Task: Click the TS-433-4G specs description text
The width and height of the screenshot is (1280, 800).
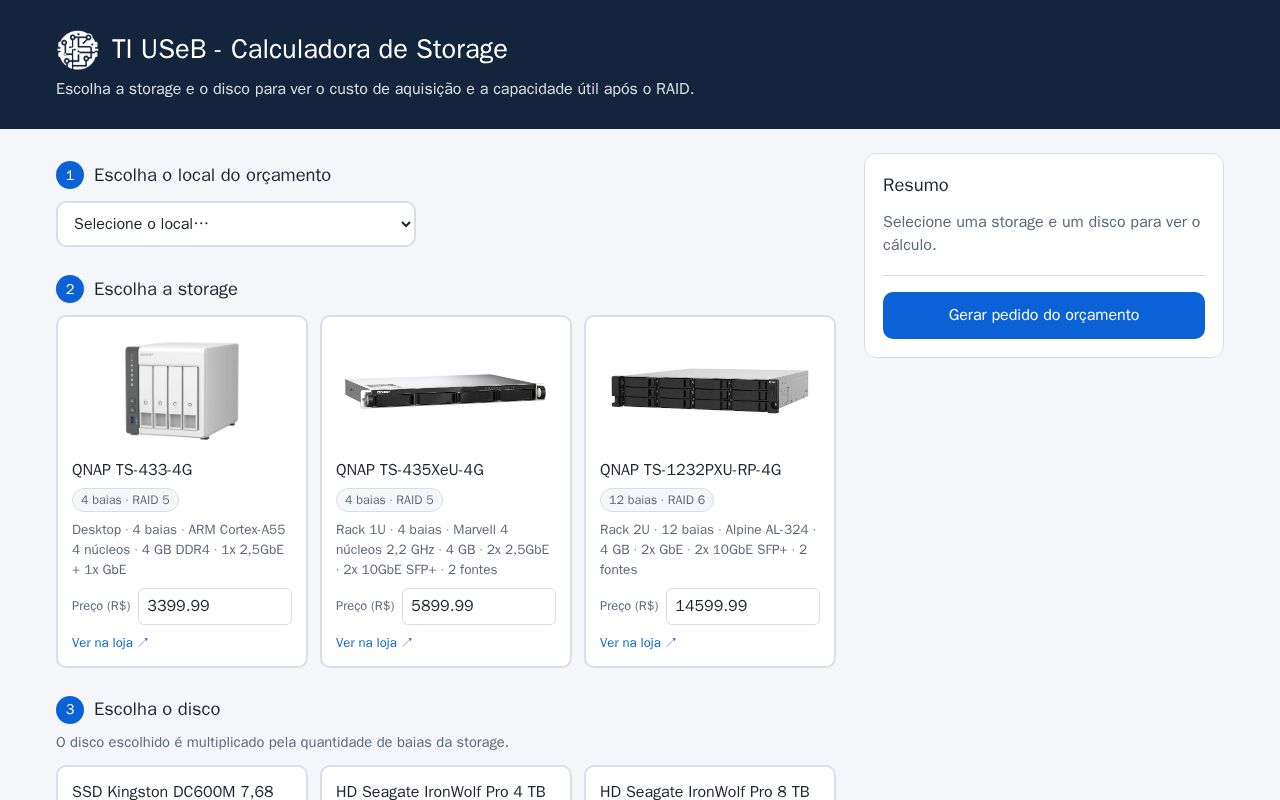Action: (180, 550)
